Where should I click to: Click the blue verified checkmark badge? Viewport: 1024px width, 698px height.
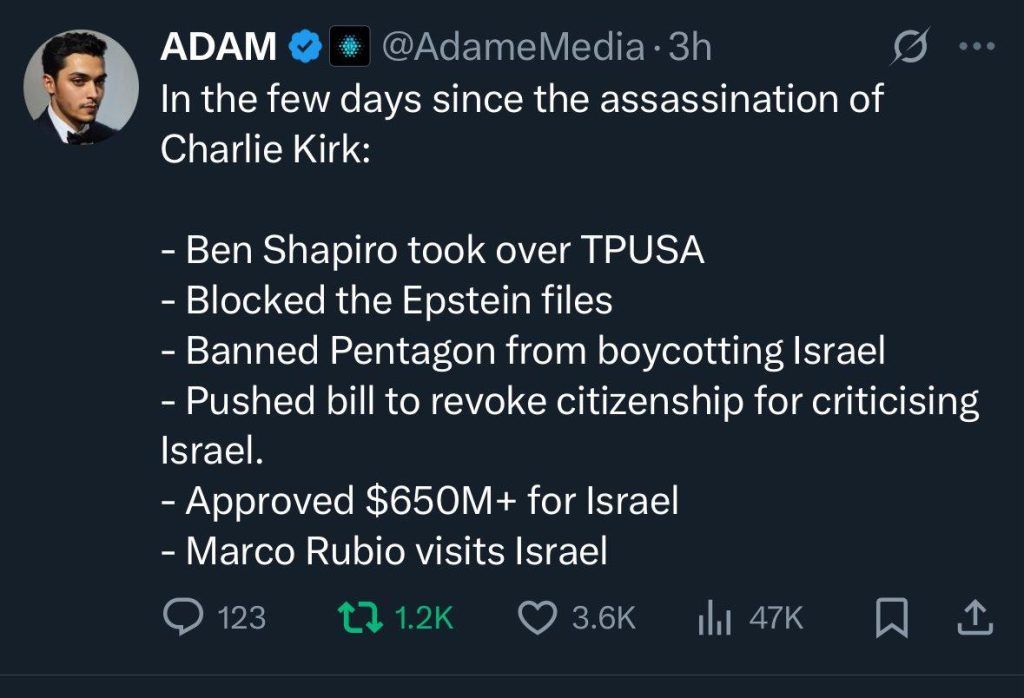pyautogui.click(x=305, y=46)
